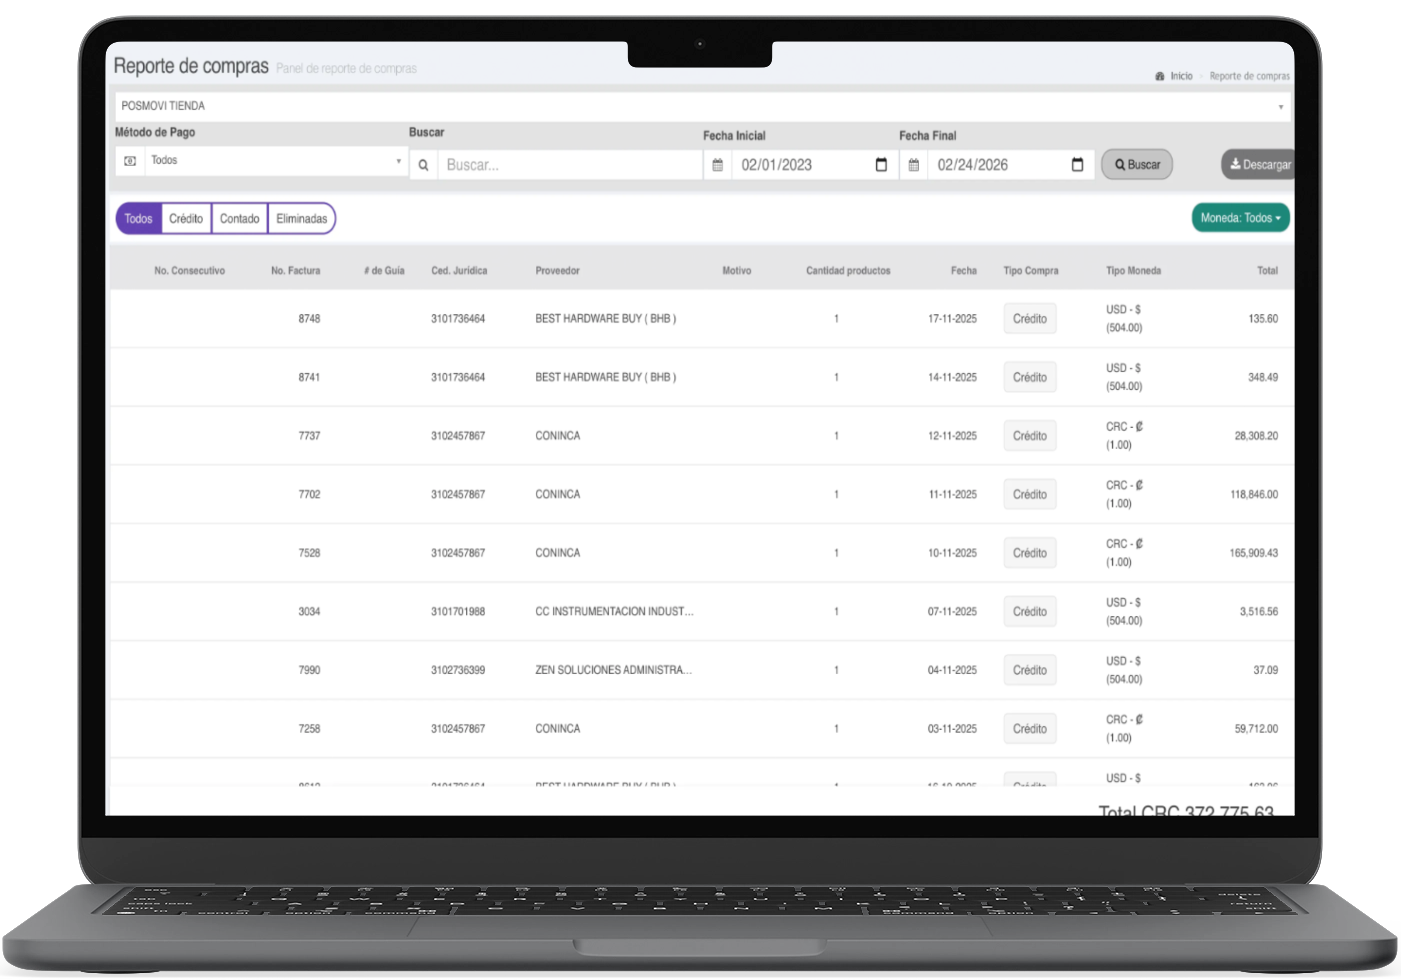
Task: Click the magnifying glass in the Buscar field
Action: tap(423, 165)
